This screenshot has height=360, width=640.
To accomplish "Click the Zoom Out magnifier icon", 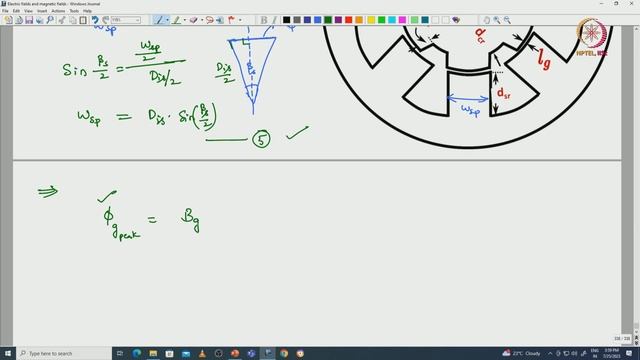I will 507,20.
